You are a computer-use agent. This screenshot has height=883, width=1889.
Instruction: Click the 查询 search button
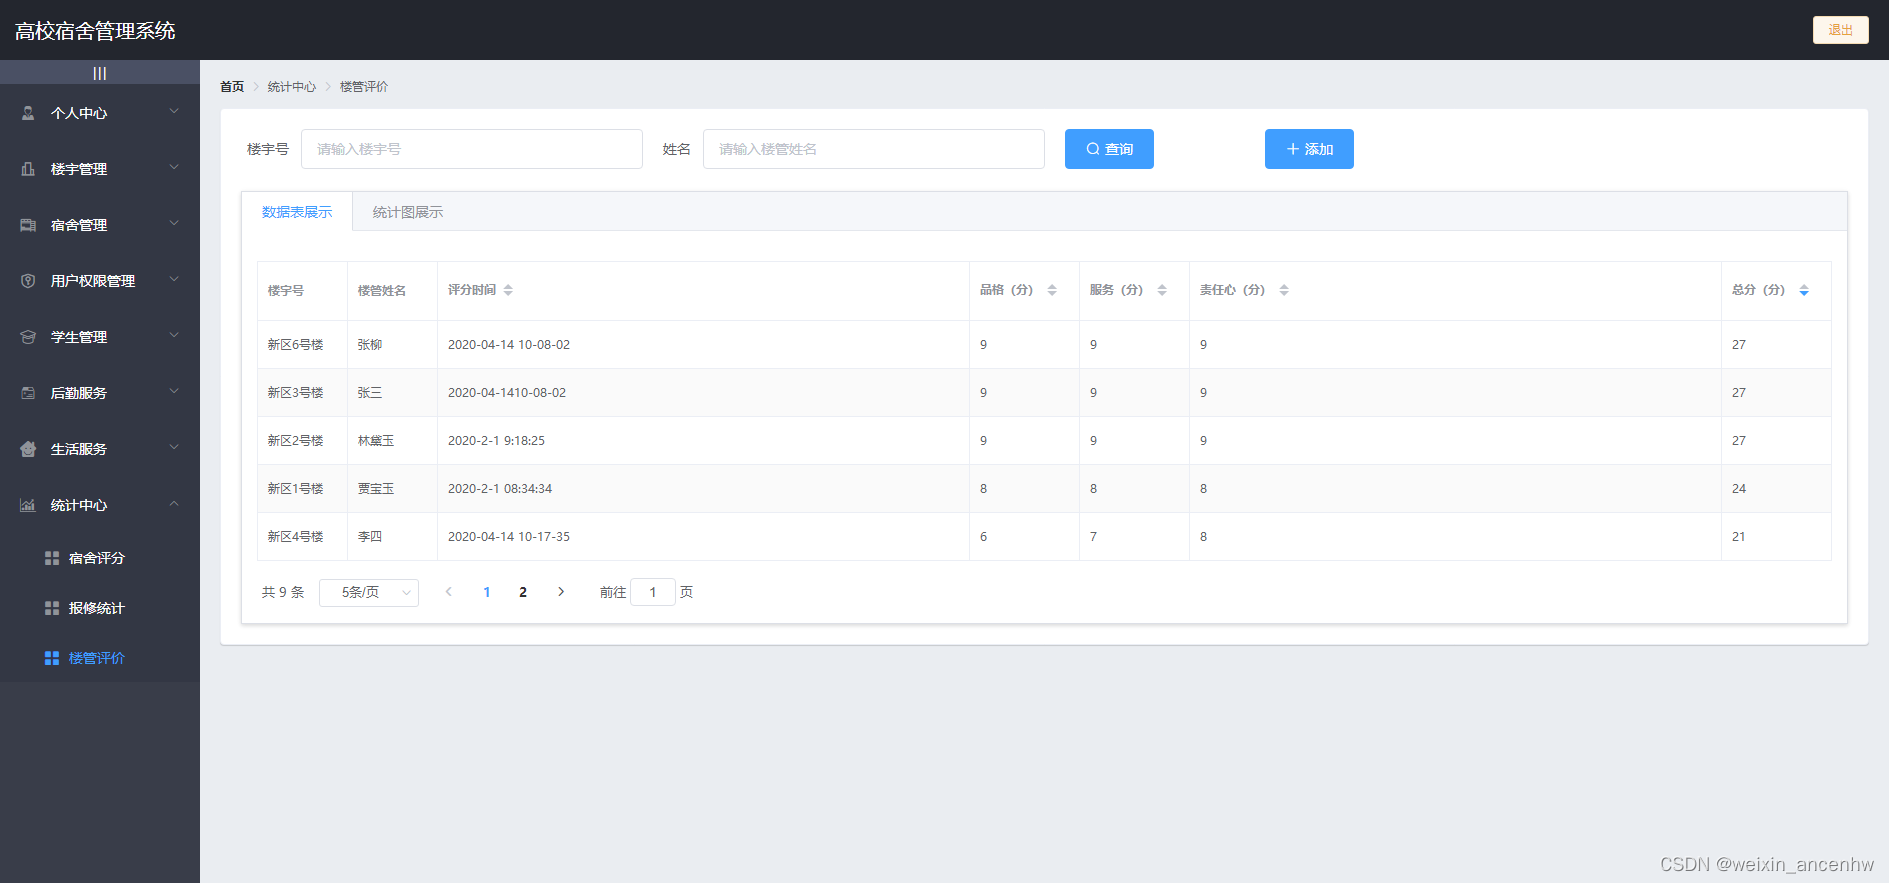[1109, 149]
